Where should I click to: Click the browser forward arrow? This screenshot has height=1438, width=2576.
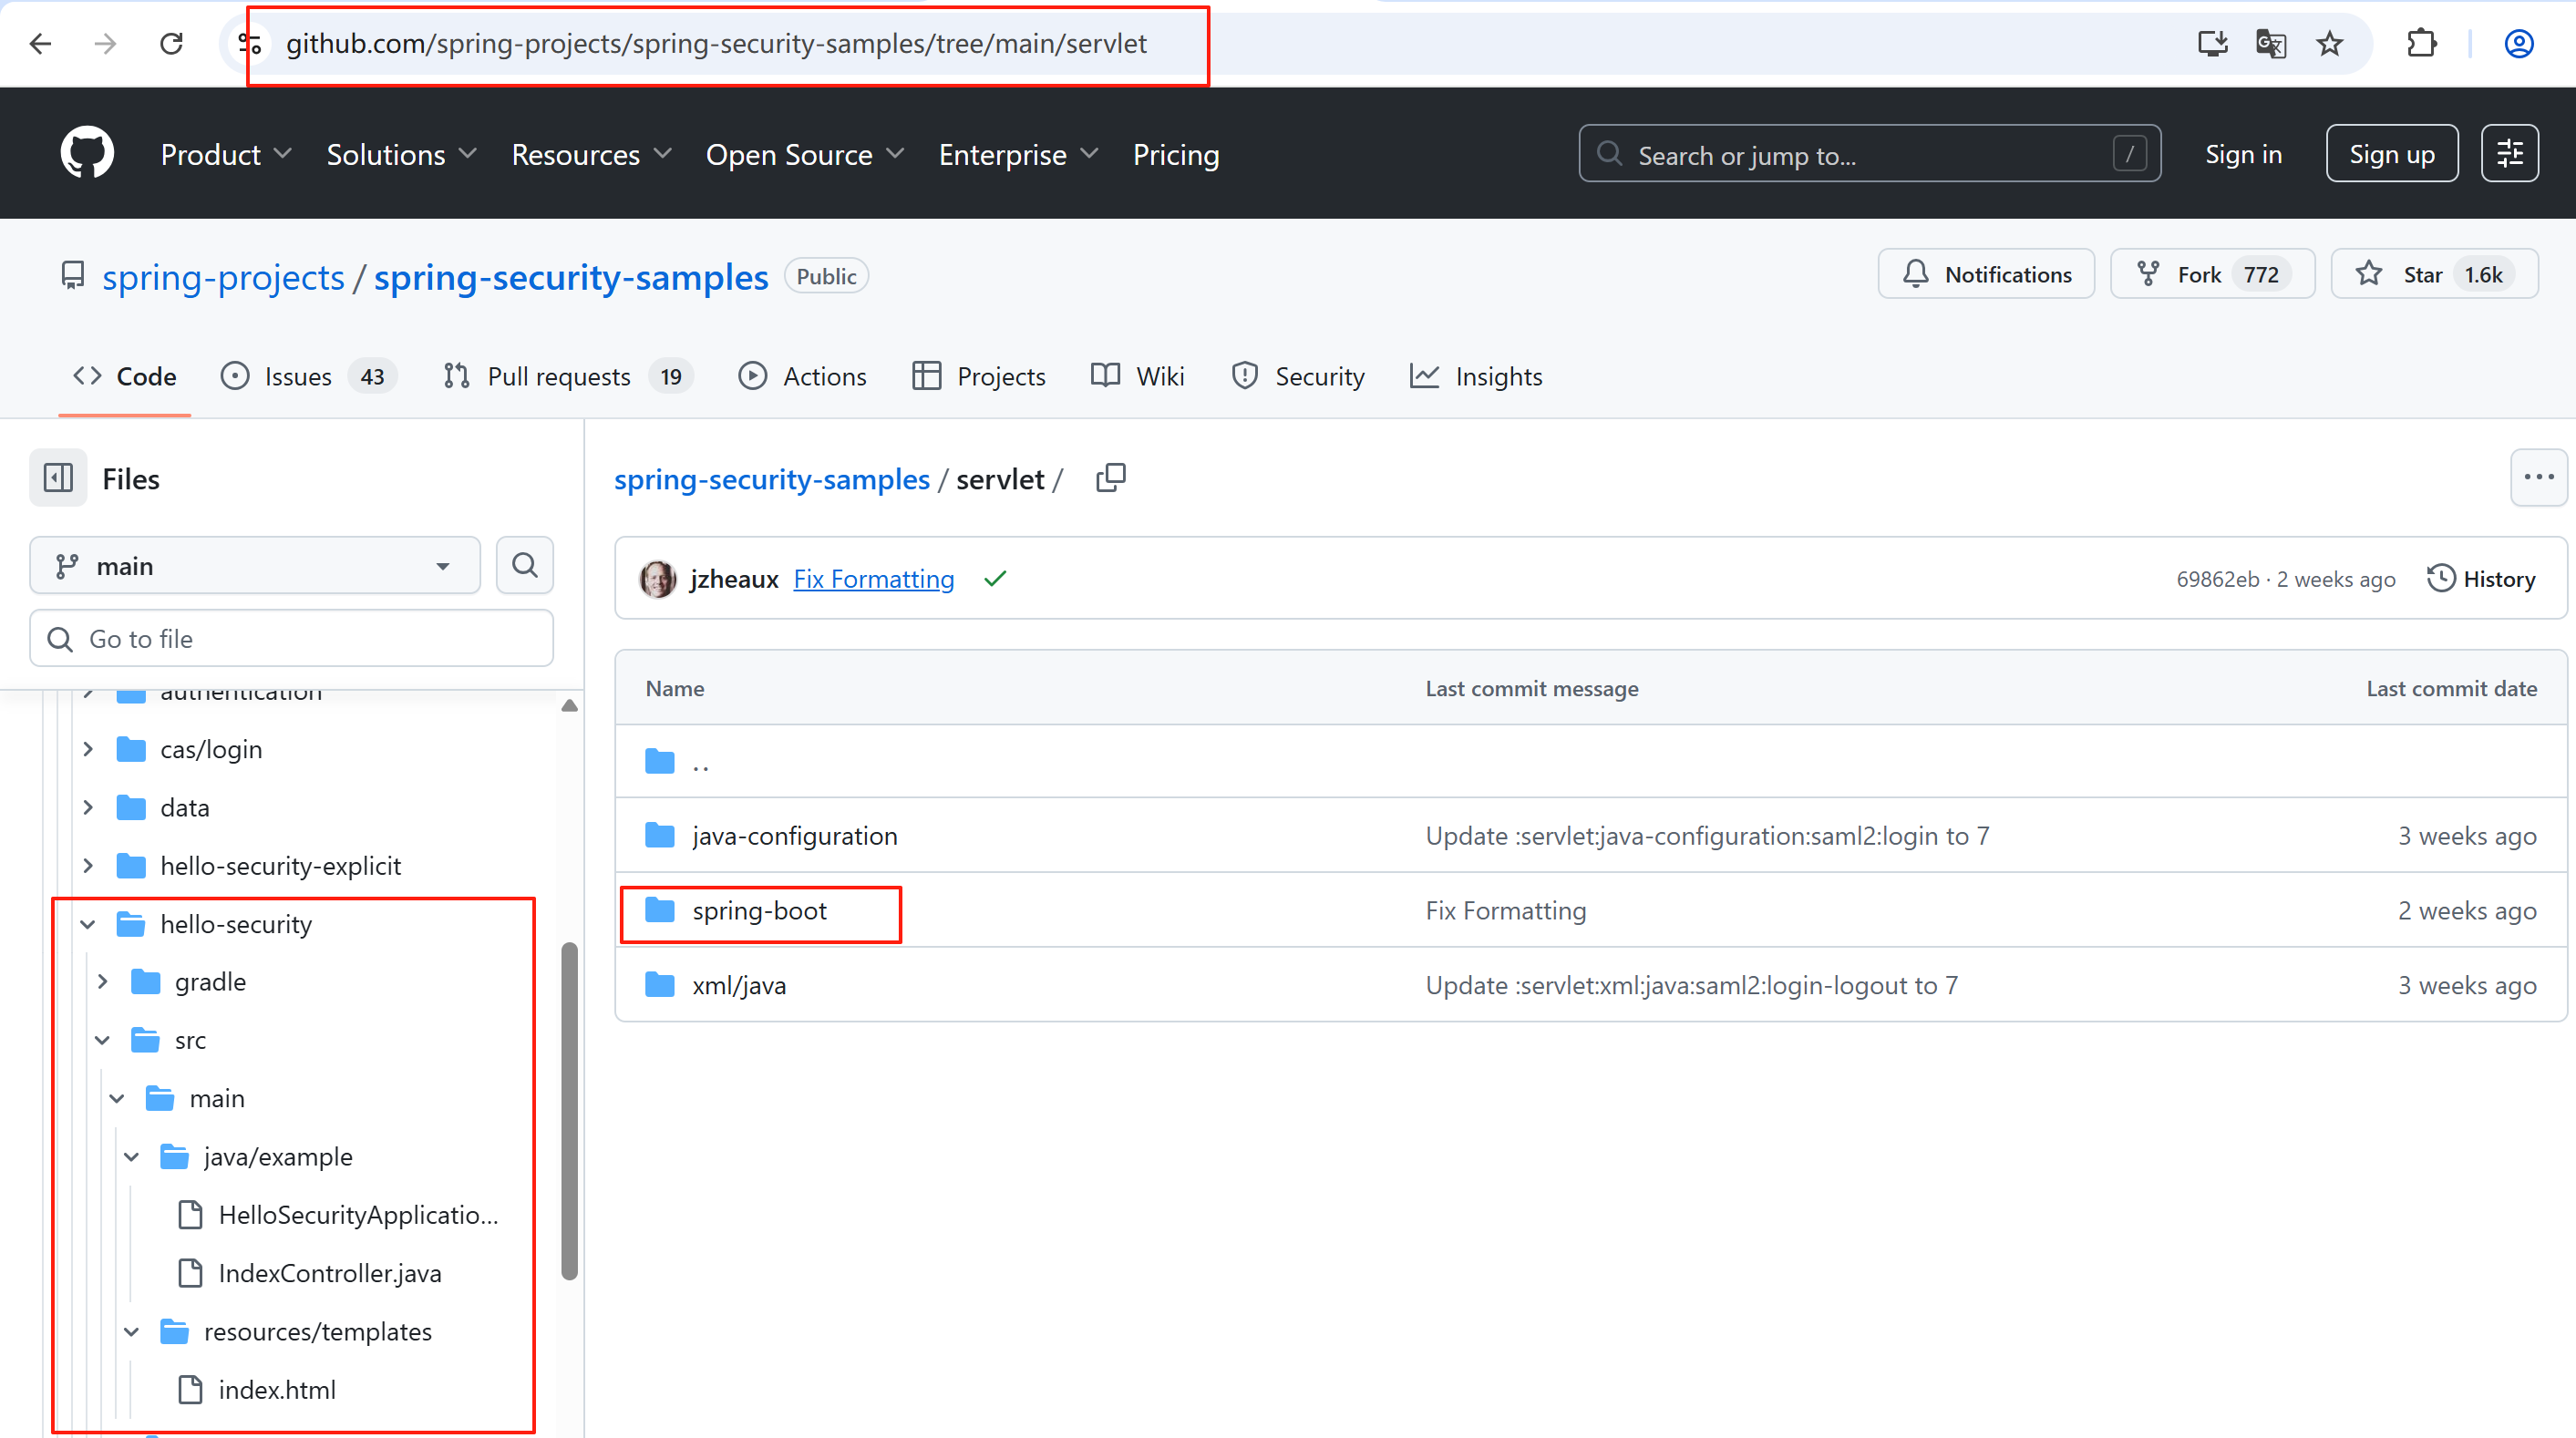(x=105, y=44)
